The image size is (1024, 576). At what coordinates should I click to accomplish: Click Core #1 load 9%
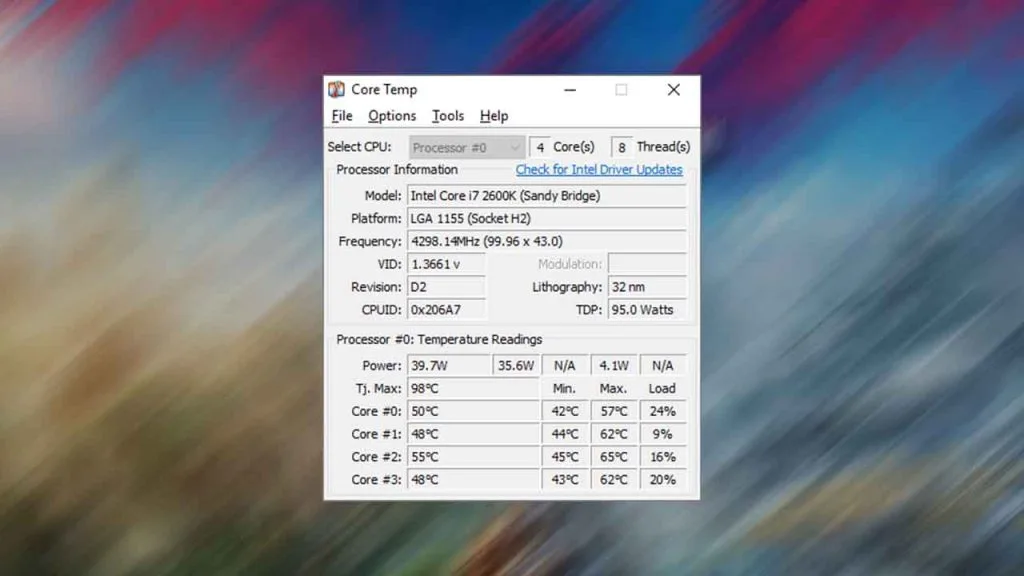click(x=663, y=434)
